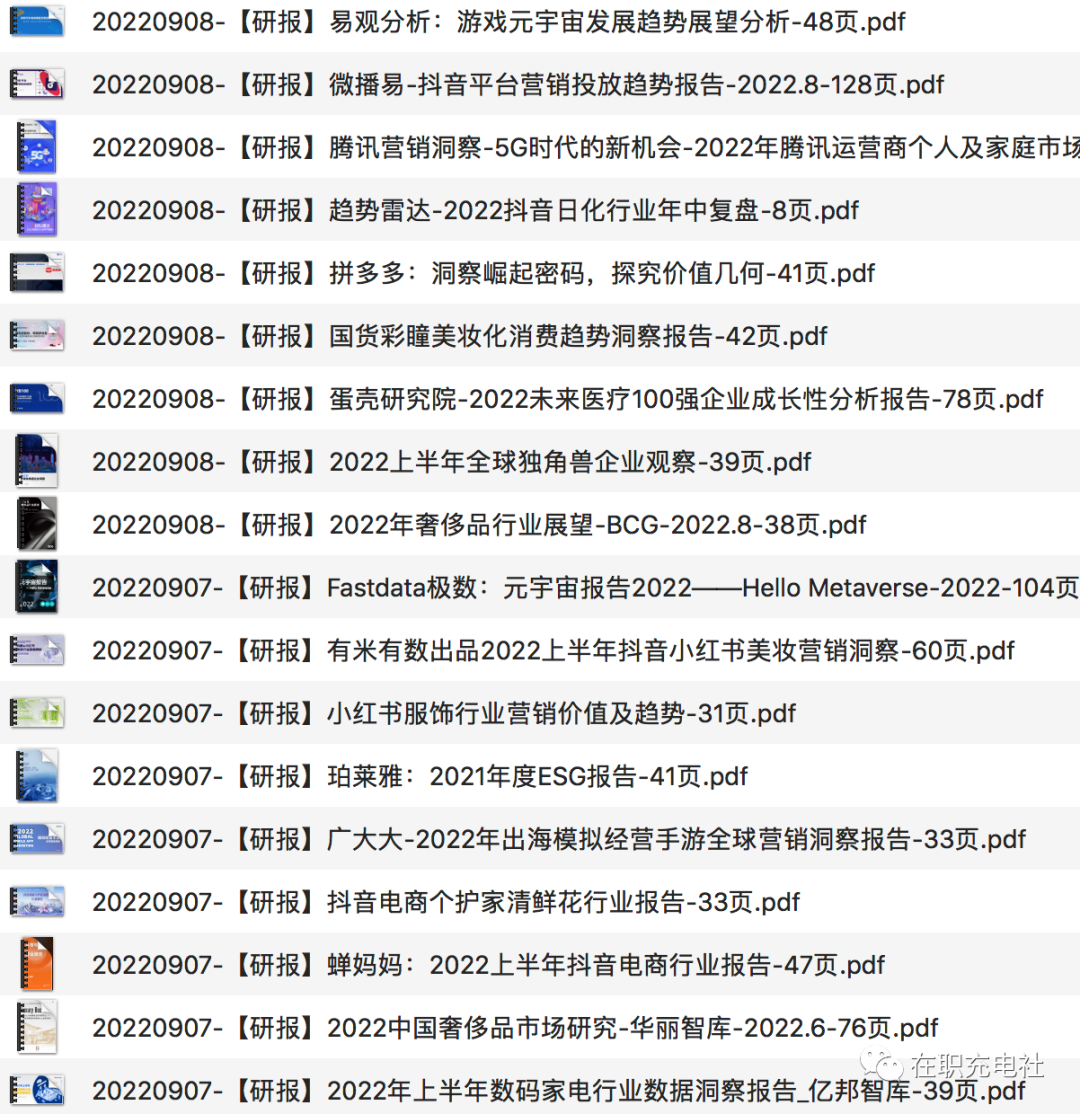Click file name 2022上半年全球独角兽企业观察-39页.pdf

click(x=452, y=462)
